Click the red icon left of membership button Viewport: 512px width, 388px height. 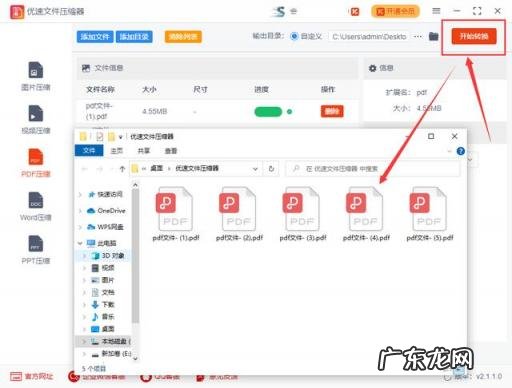(355, 12)
